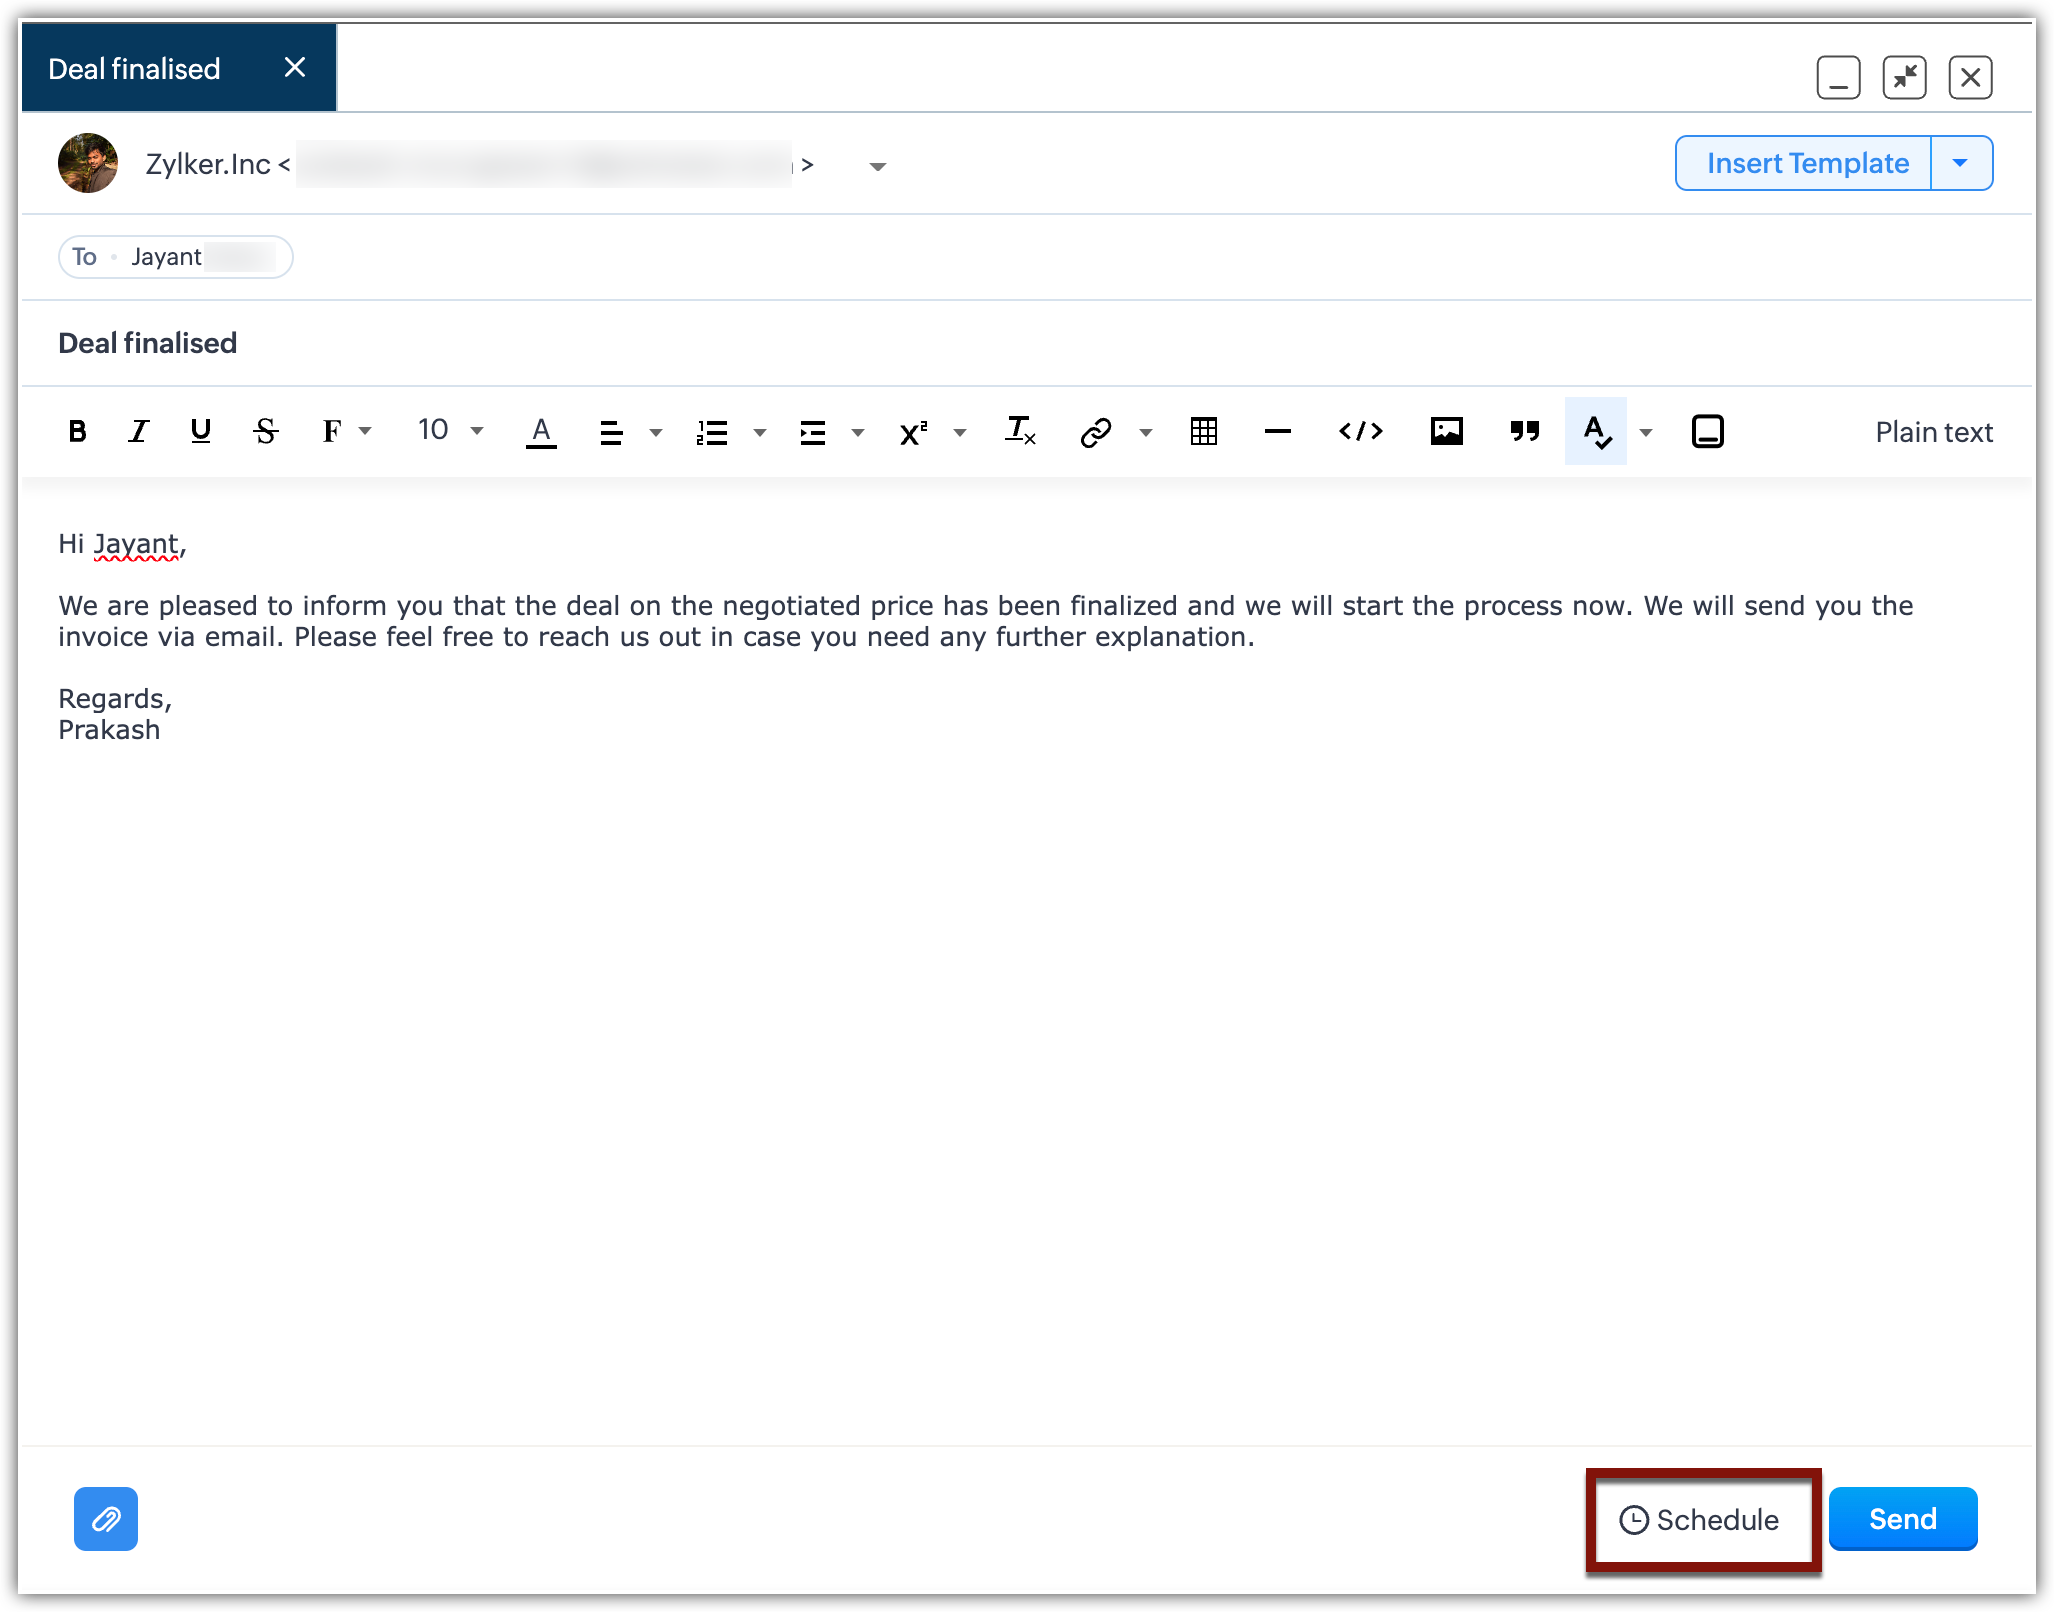Open the HTML code insert tool
This screenshot has width=2054, height=1612.
[x=1360, y=432]
